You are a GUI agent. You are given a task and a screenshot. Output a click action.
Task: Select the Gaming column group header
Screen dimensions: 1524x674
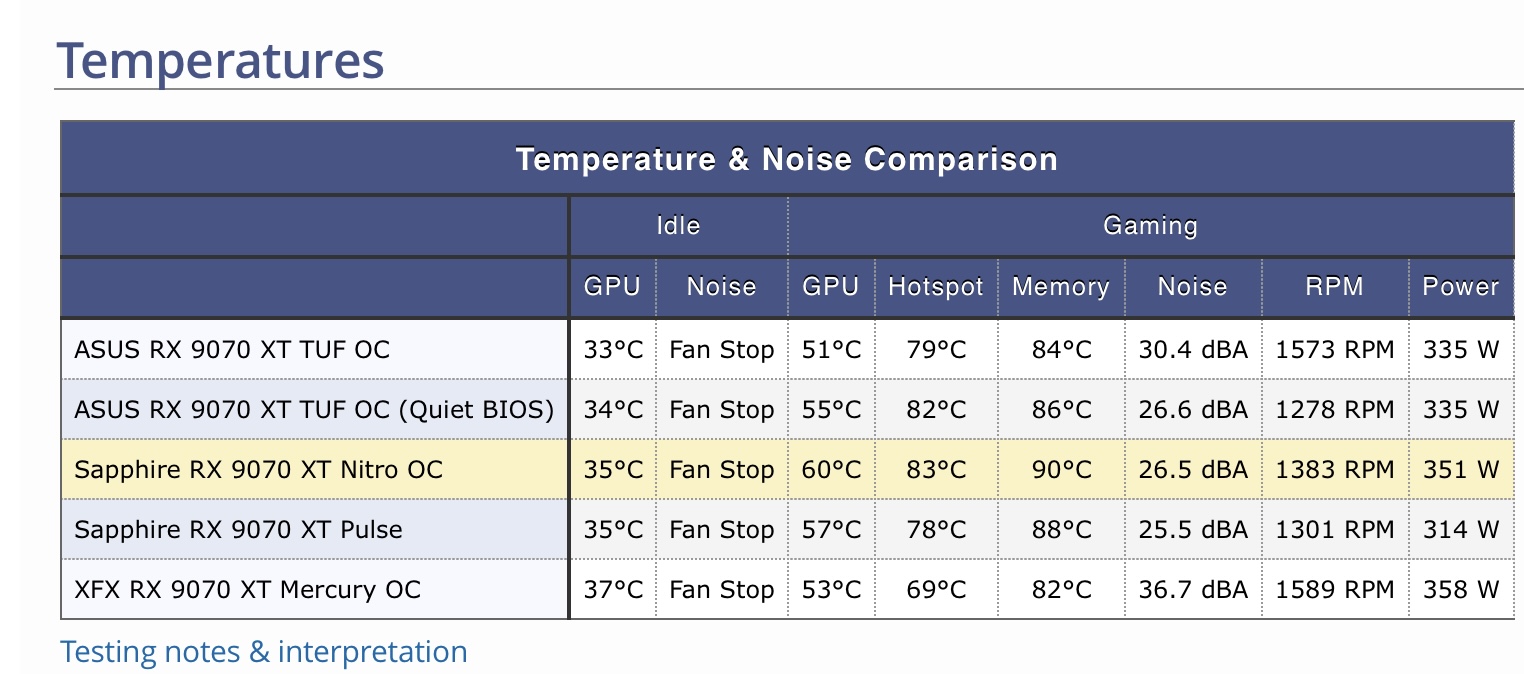click(1150, 226)
